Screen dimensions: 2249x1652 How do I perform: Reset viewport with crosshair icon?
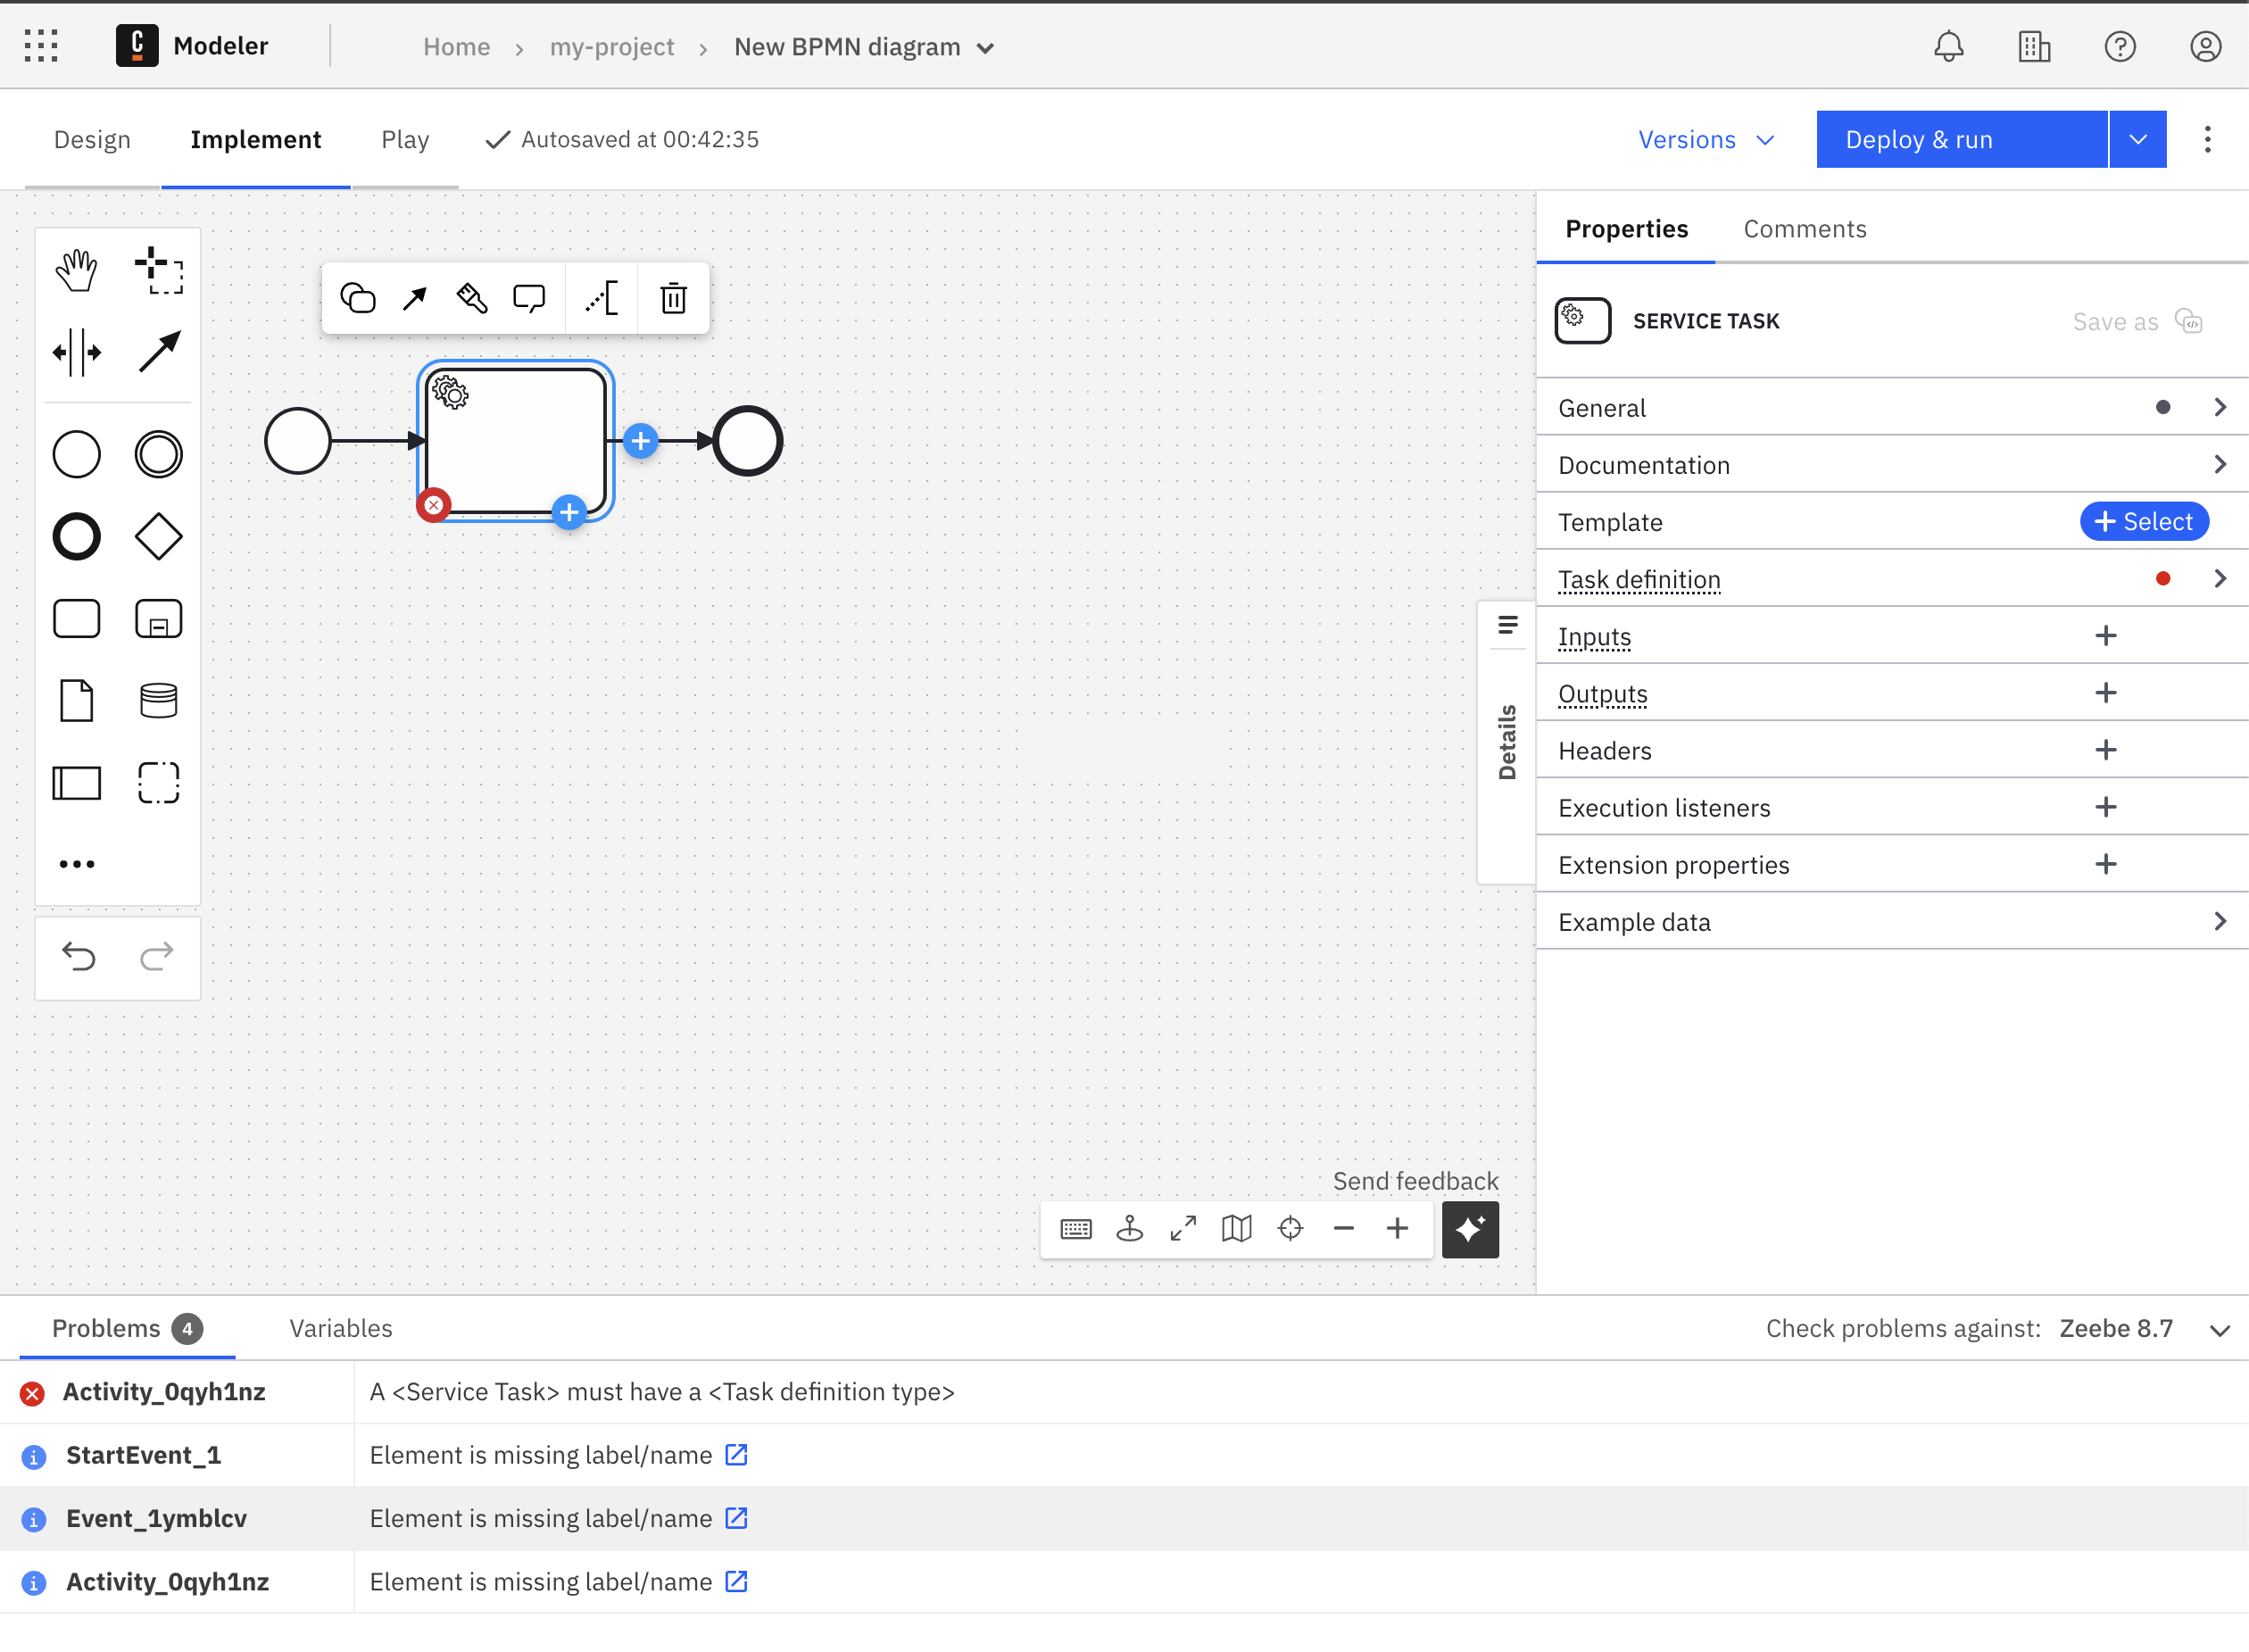pyautogui.click(x=1291, y=1229)
